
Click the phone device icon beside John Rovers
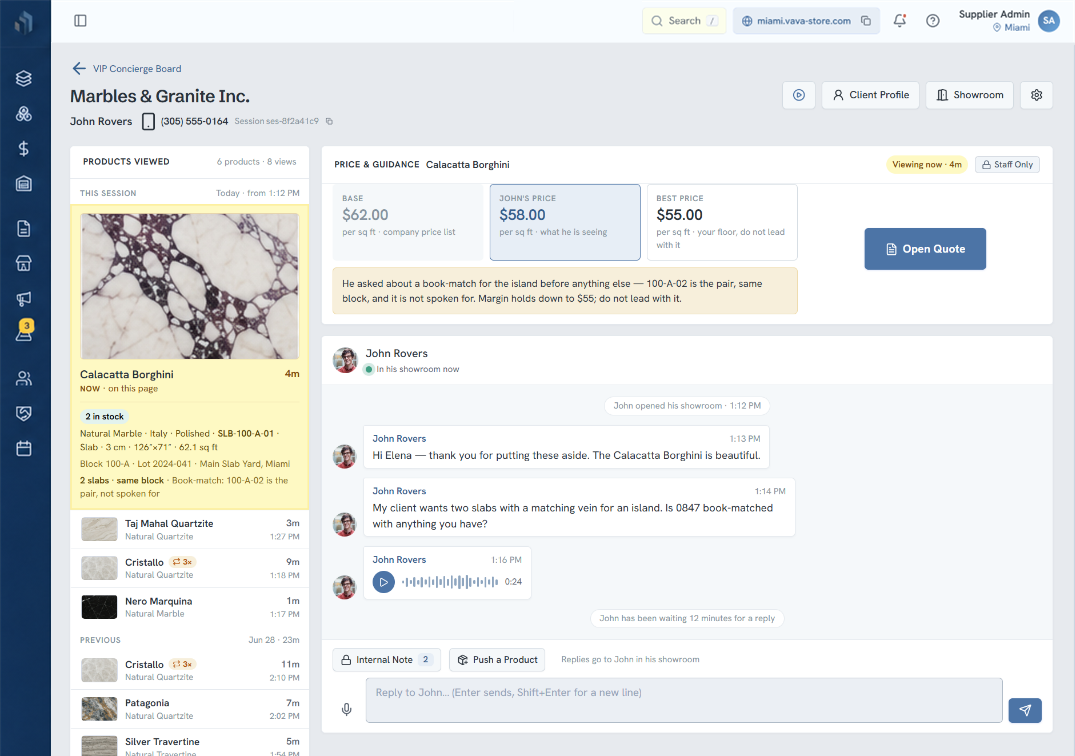[148, 121]
